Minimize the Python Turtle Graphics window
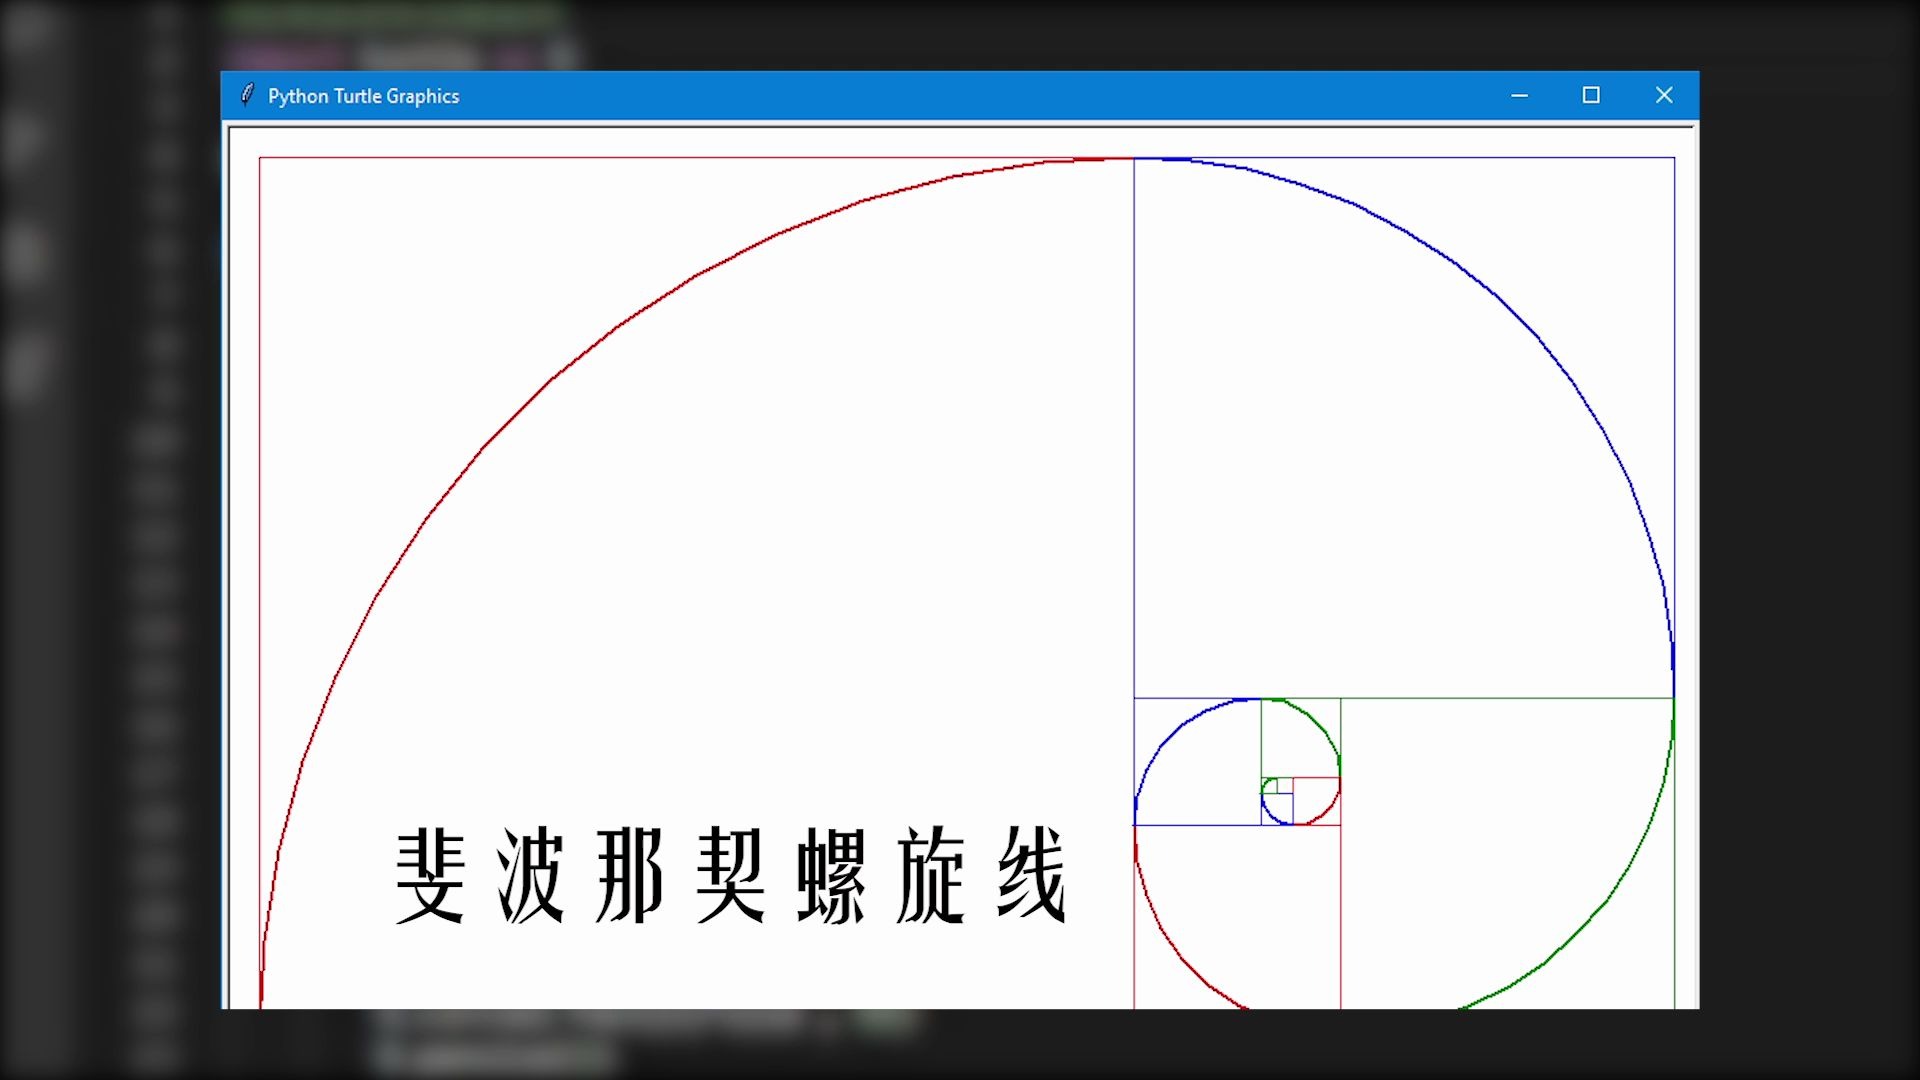Screen dimensions: 1920x1080 coord(1519,95)
